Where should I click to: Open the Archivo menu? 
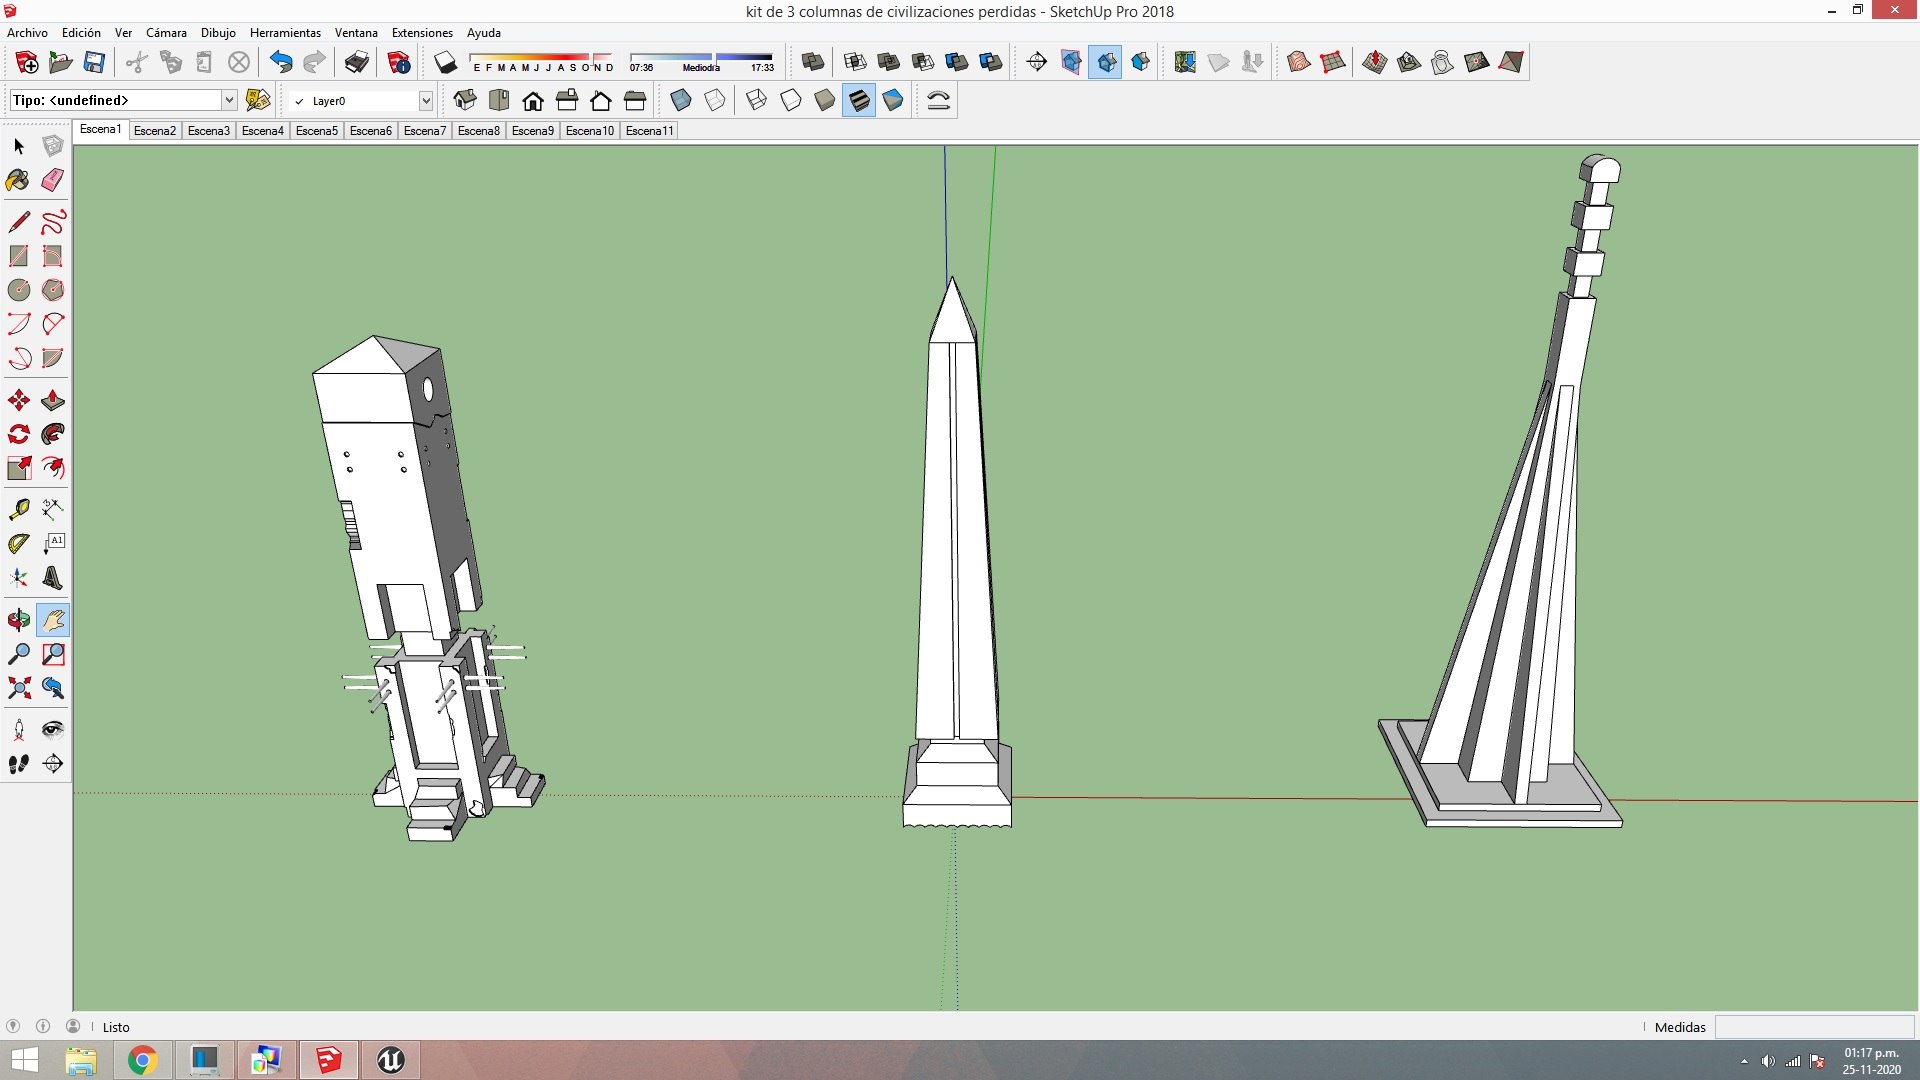pos(27,33)
